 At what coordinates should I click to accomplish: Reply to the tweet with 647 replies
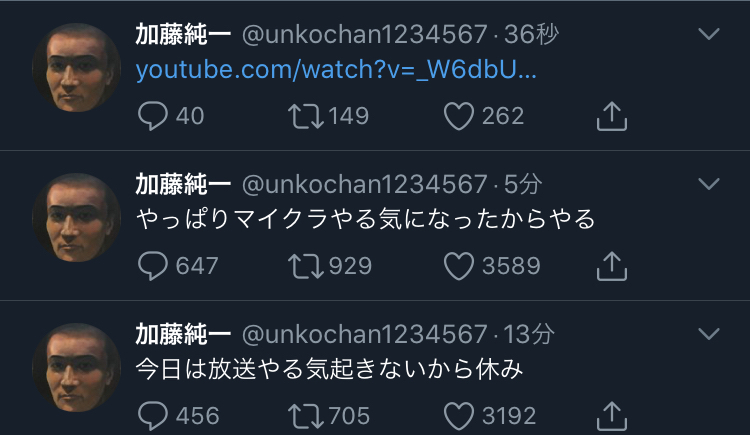[153, 266]
